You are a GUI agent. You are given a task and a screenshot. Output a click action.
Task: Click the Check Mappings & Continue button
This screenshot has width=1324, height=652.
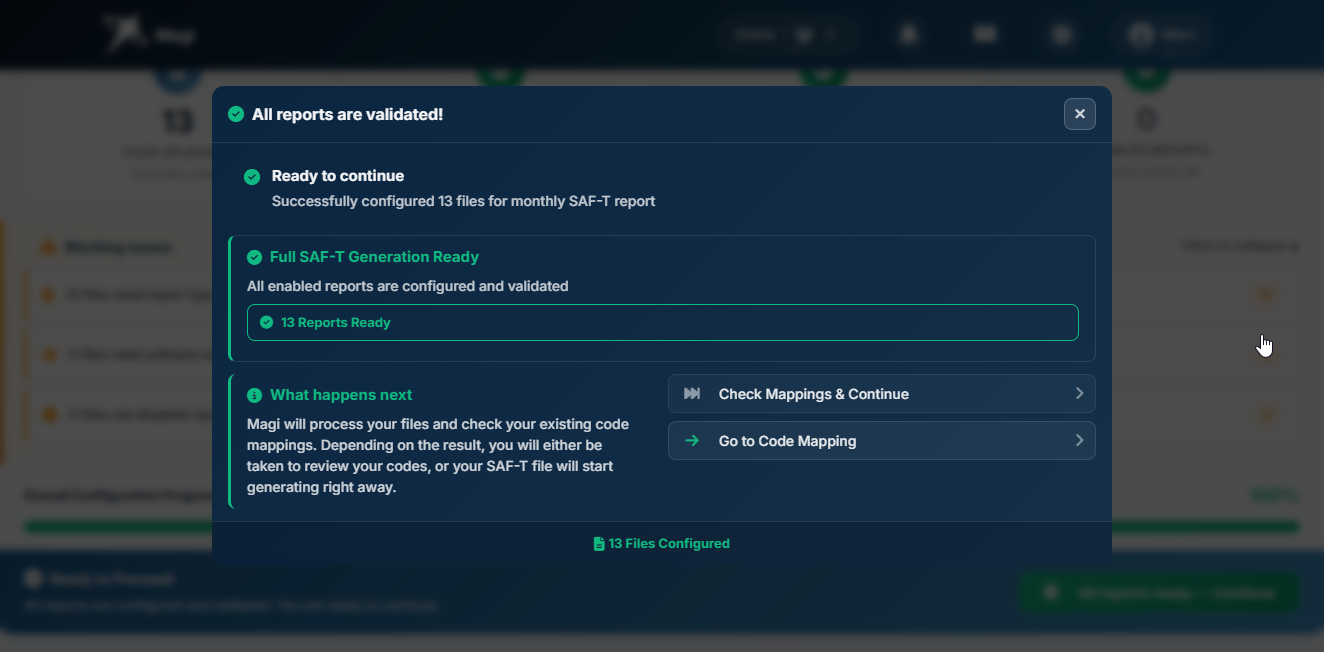(x=881, y=394)
